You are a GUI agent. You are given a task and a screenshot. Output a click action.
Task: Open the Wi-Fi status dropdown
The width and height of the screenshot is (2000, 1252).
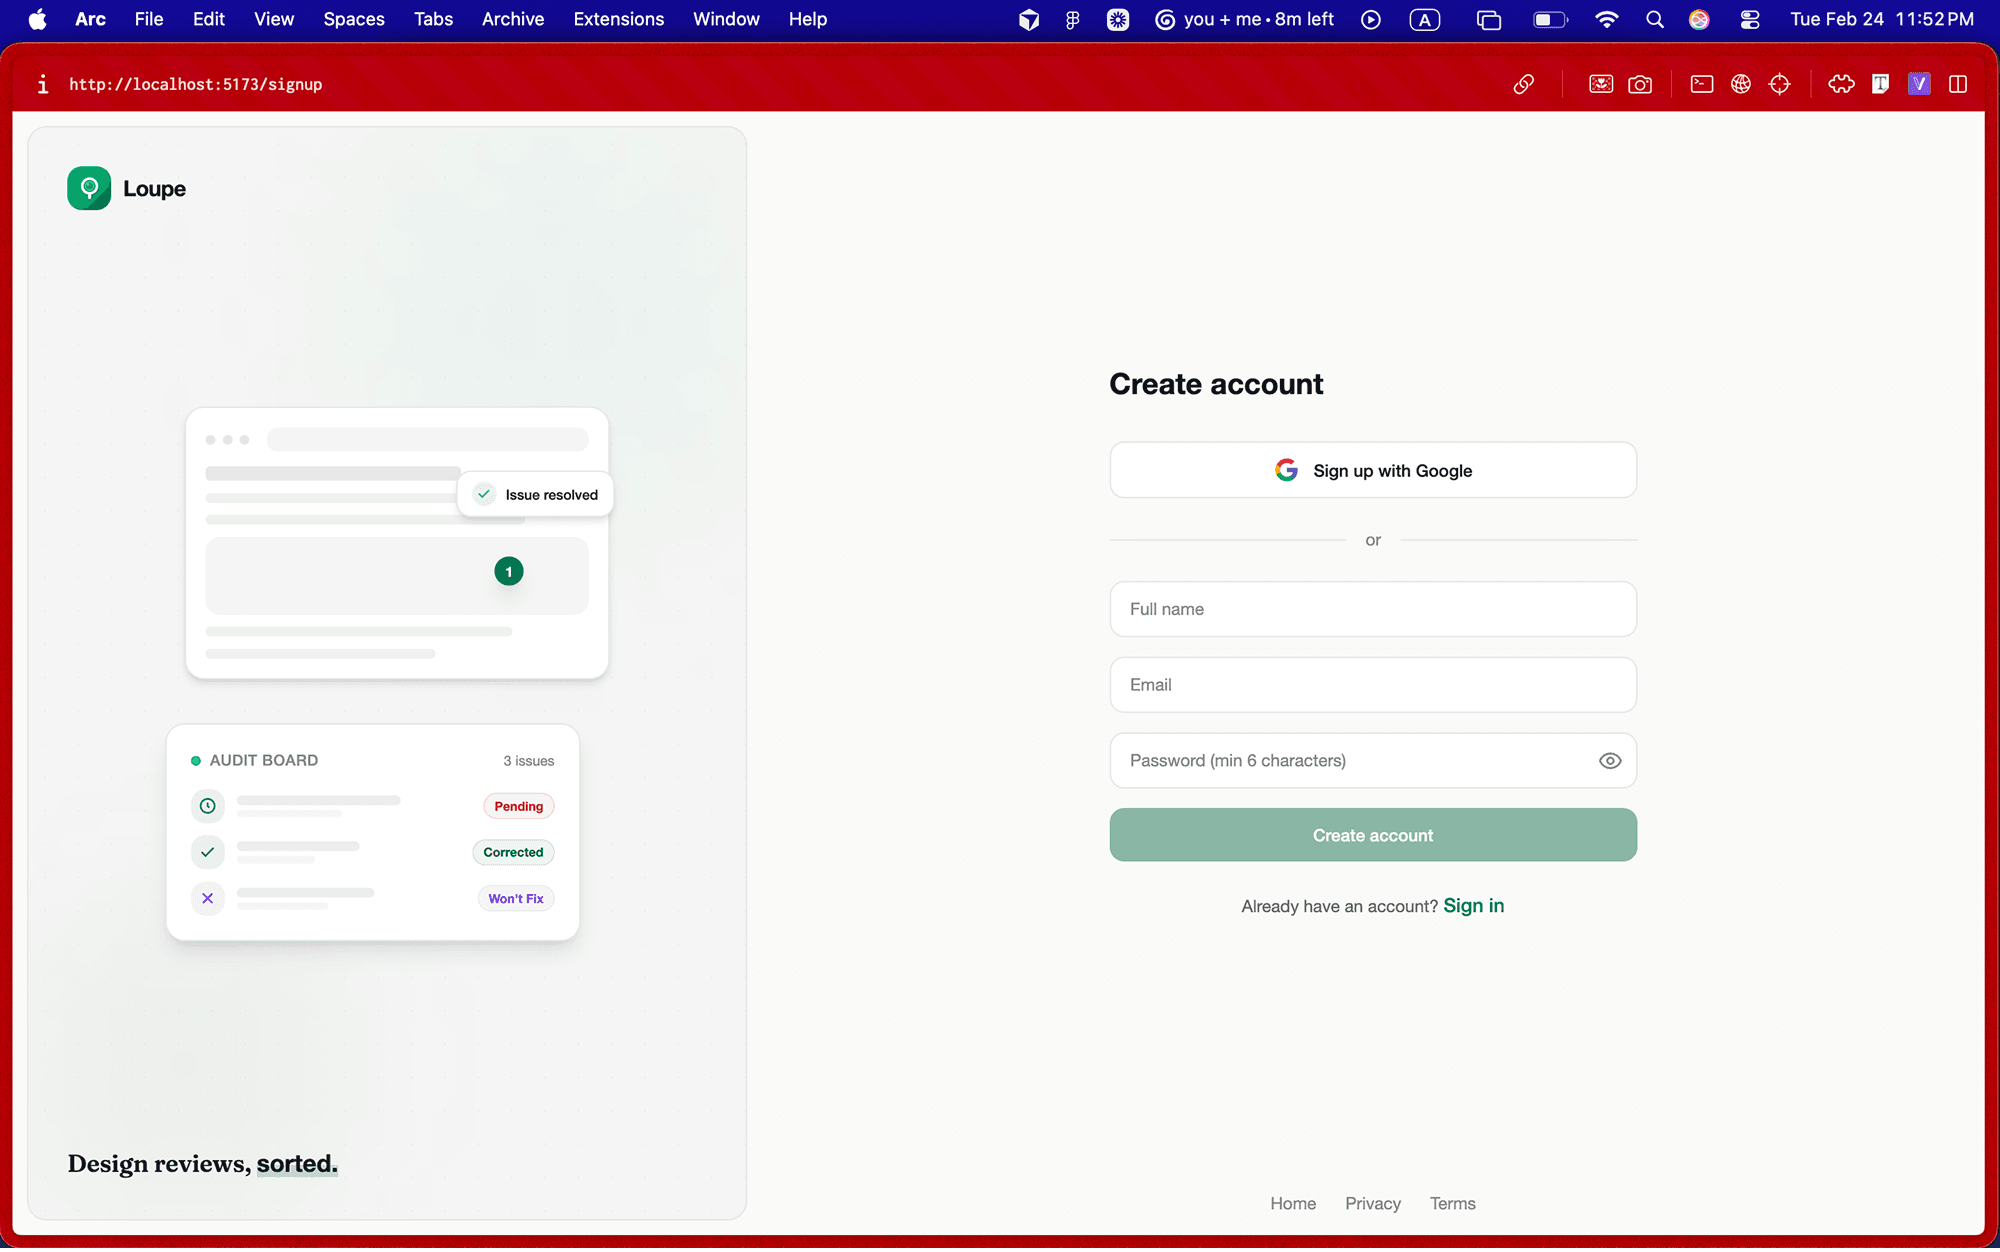[x=1607, y=19]
